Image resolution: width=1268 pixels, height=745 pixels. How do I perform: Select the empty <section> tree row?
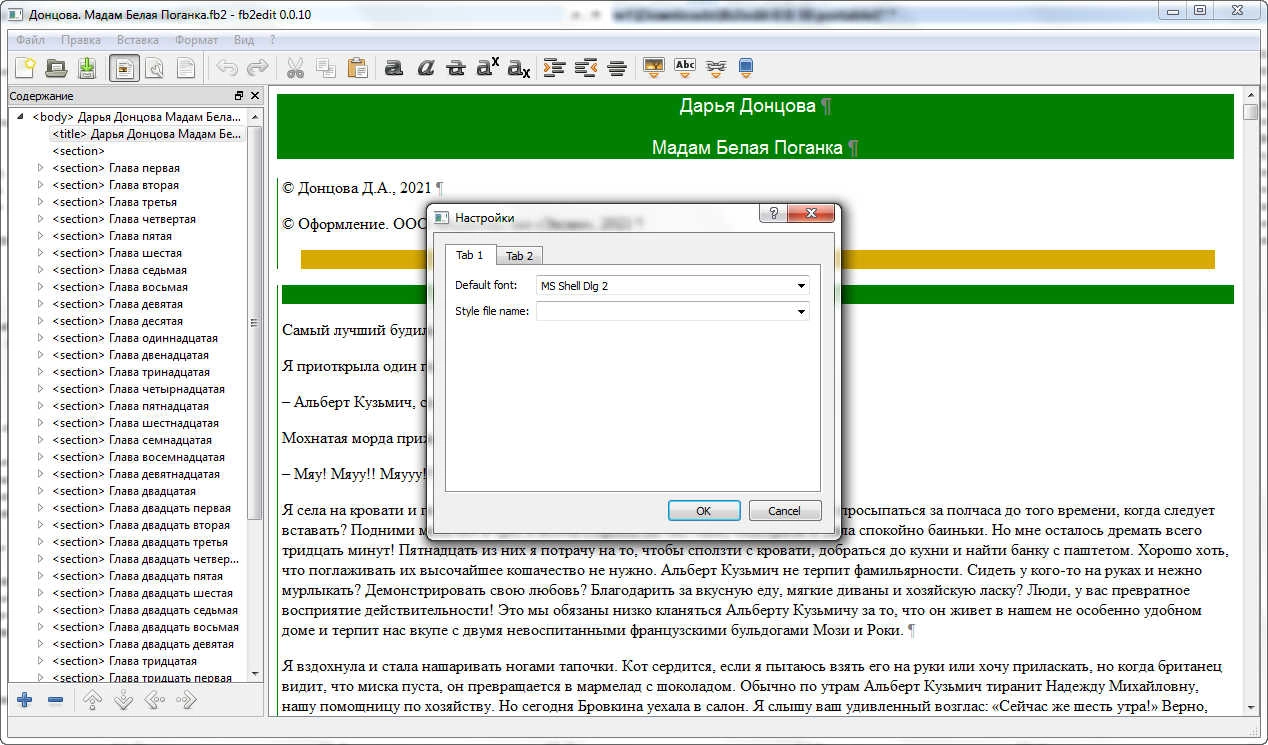tap(78, 151)
